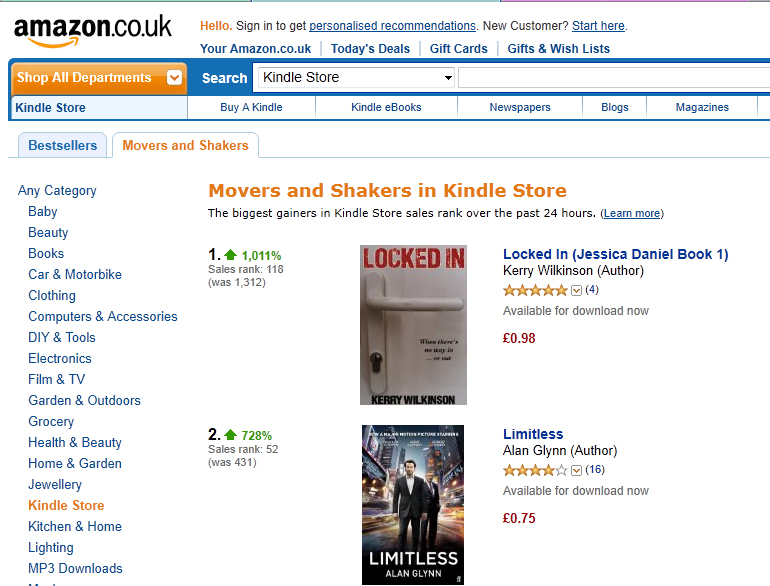This screenshot has height=586, width=770.
Task: Open Locked In (Jessica Daniel Book 1) title
Action: click(x=615, y=254)
